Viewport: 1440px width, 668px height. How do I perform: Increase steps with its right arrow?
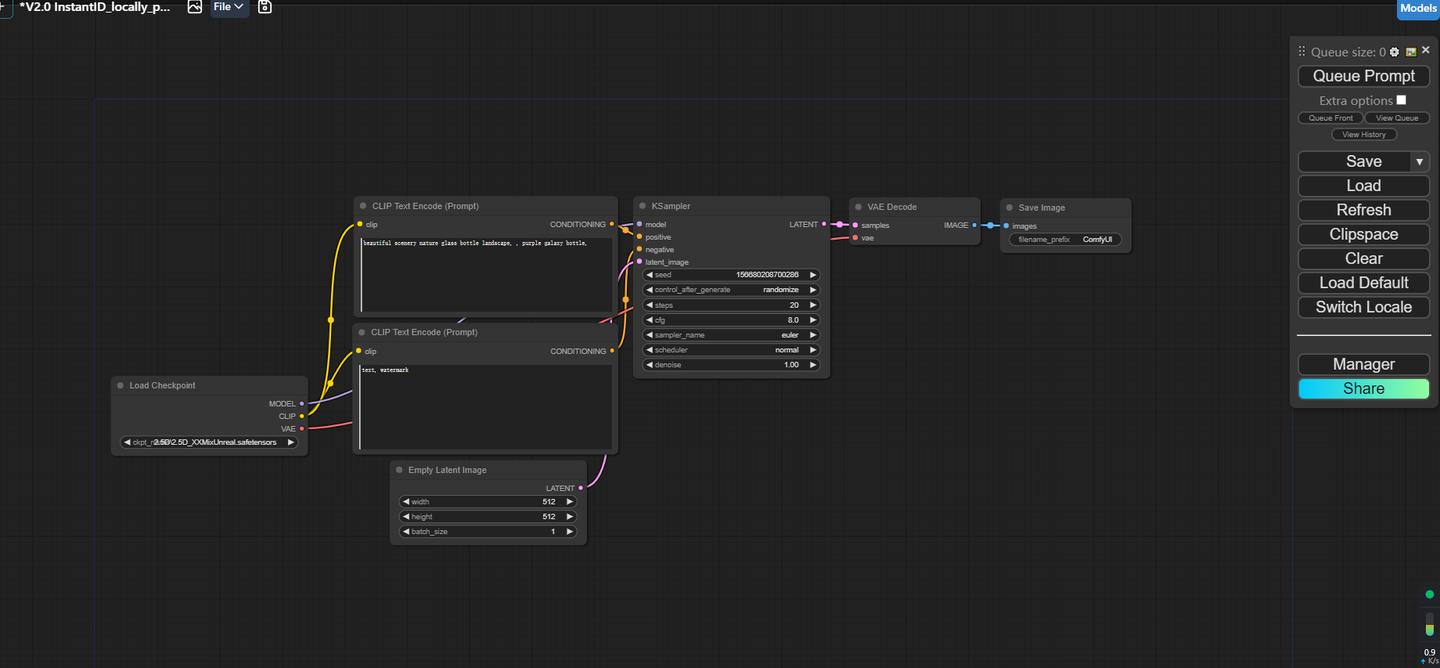pyautogui.click(x=813, y=305)
